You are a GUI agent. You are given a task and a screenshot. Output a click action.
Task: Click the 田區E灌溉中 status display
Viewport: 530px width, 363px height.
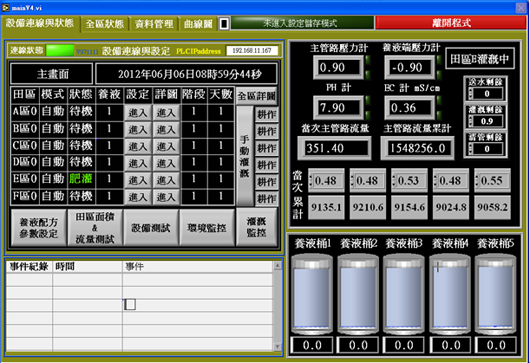[480, 58]
